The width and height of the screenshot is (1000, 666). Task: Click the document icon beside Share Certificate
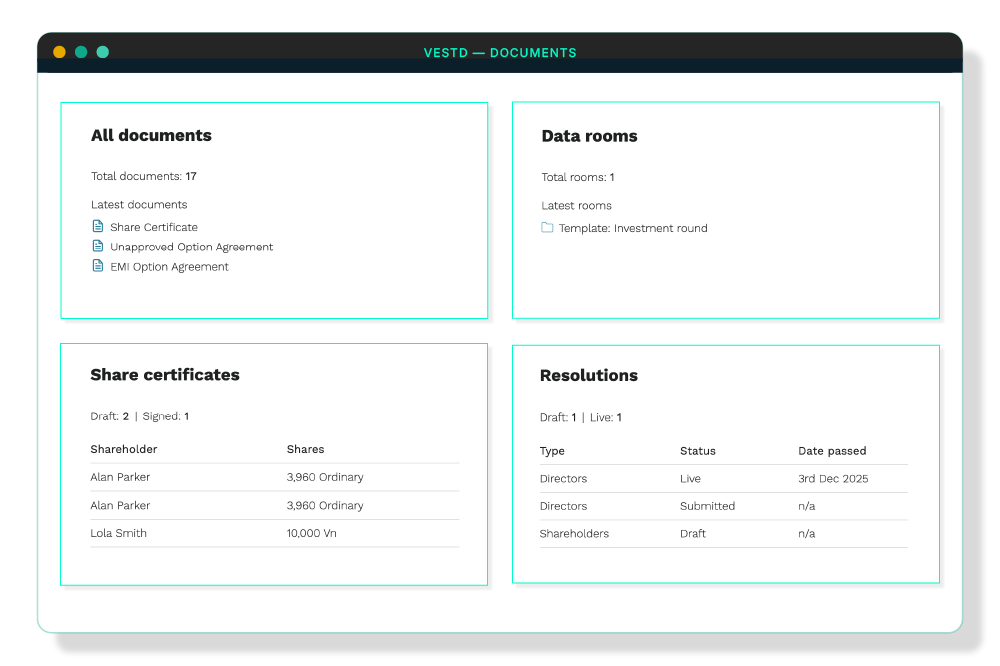click(x=98, y=226)
